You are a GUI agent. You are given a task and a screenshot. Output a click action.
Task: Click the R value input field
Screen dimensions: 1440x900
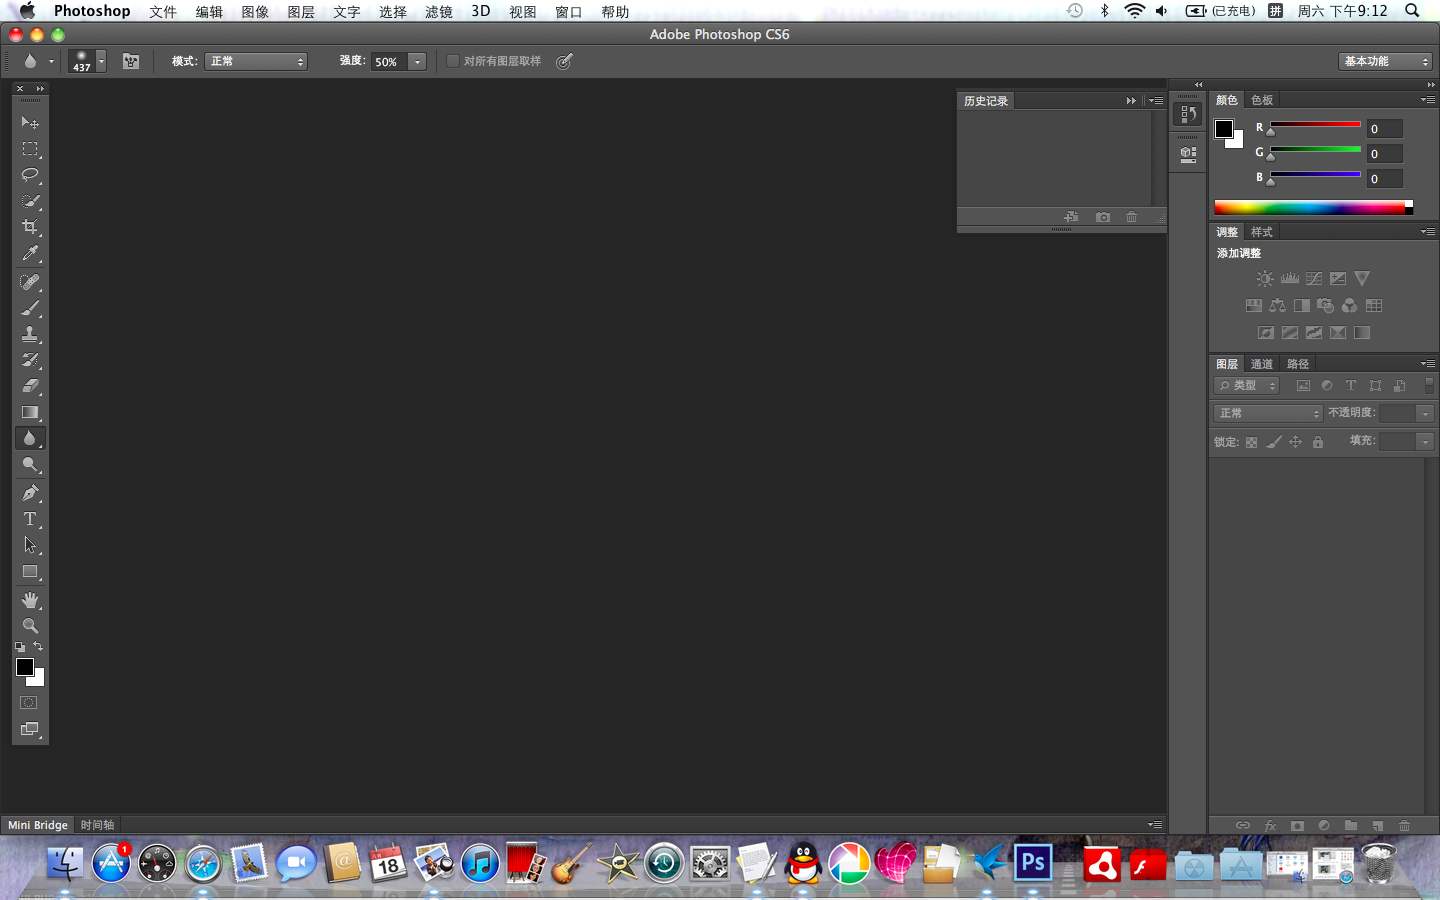point(1384,129)
